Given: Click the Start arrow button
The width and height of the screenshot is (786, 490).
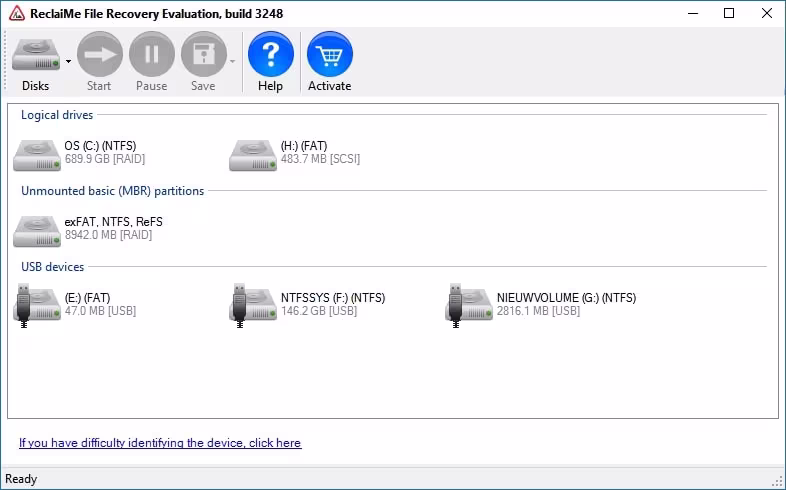Looking at the screenshot, I should coord(99,54).
